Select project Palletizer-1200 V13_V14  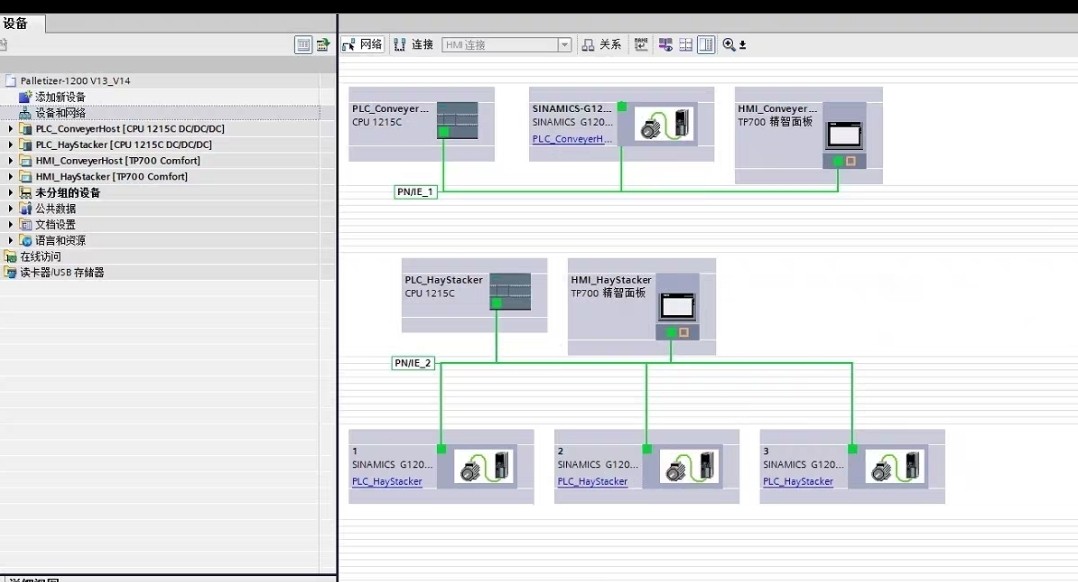click(75, 80)
